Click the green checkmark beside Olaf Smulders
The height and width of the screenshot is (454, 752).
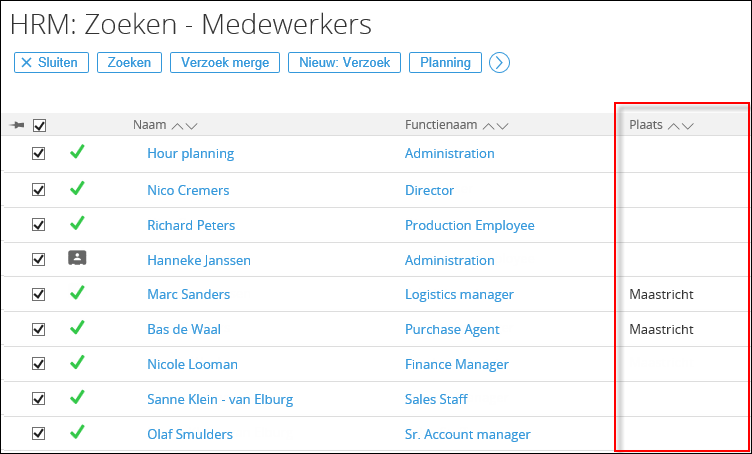click(77, 432)
